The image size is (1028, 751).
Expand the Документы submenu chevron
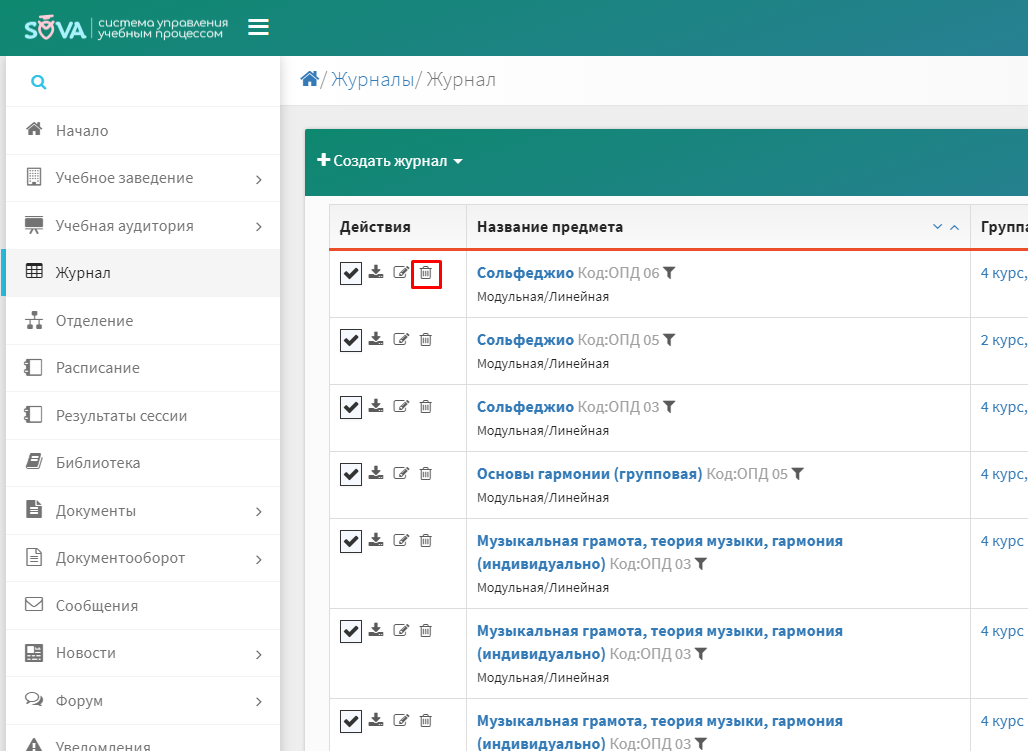259,512
